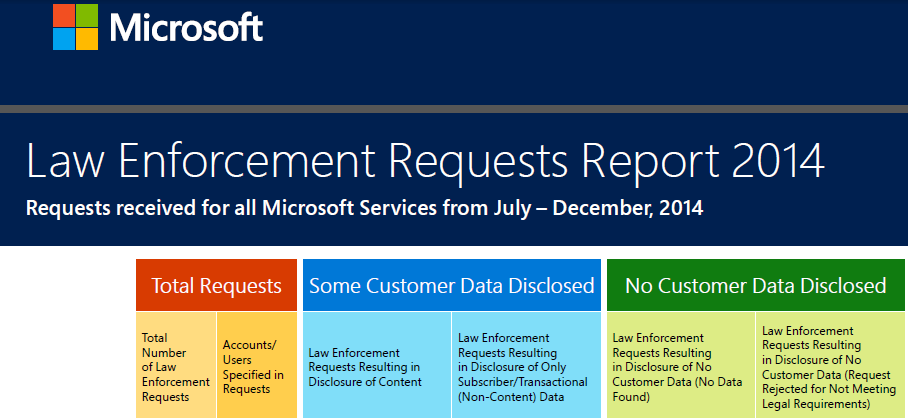Image resolution: width=908 pixels, height=418 pixels.
Task: Click the yellow square of the Microsoft logo
Action: point(87,37)
